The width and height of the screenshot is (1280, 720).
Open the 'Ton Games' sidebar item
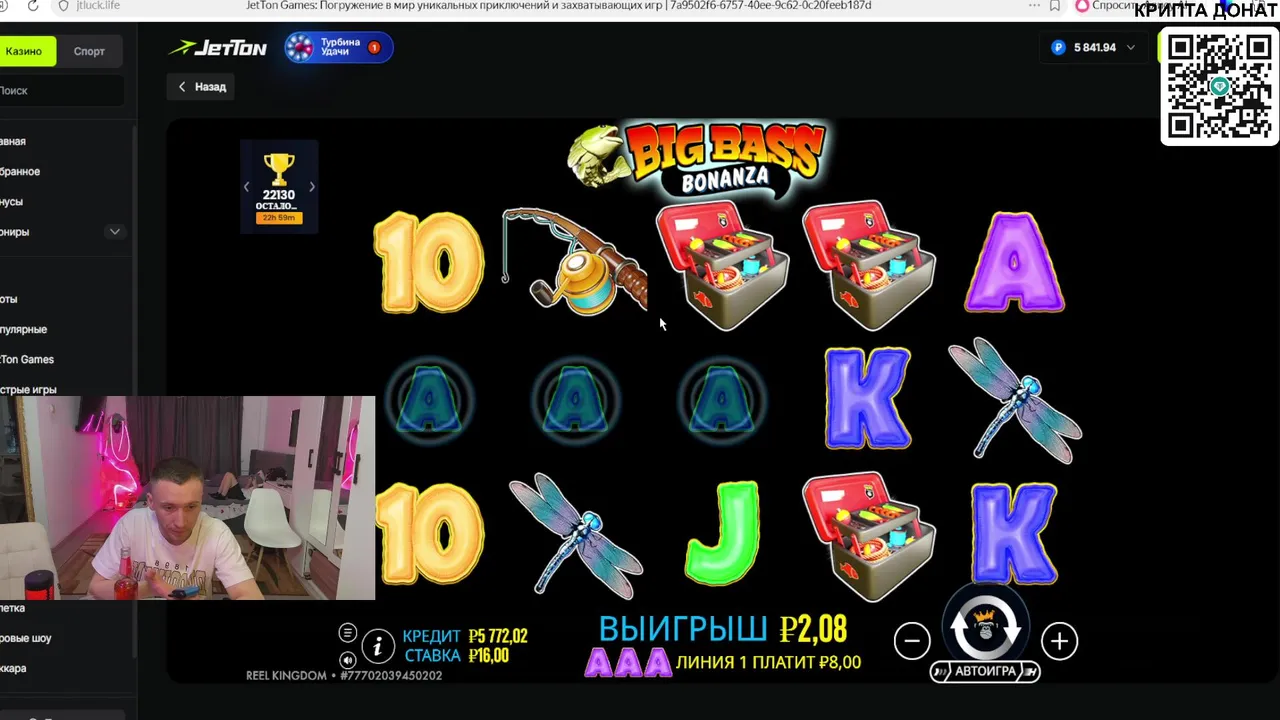coord(27,359)
